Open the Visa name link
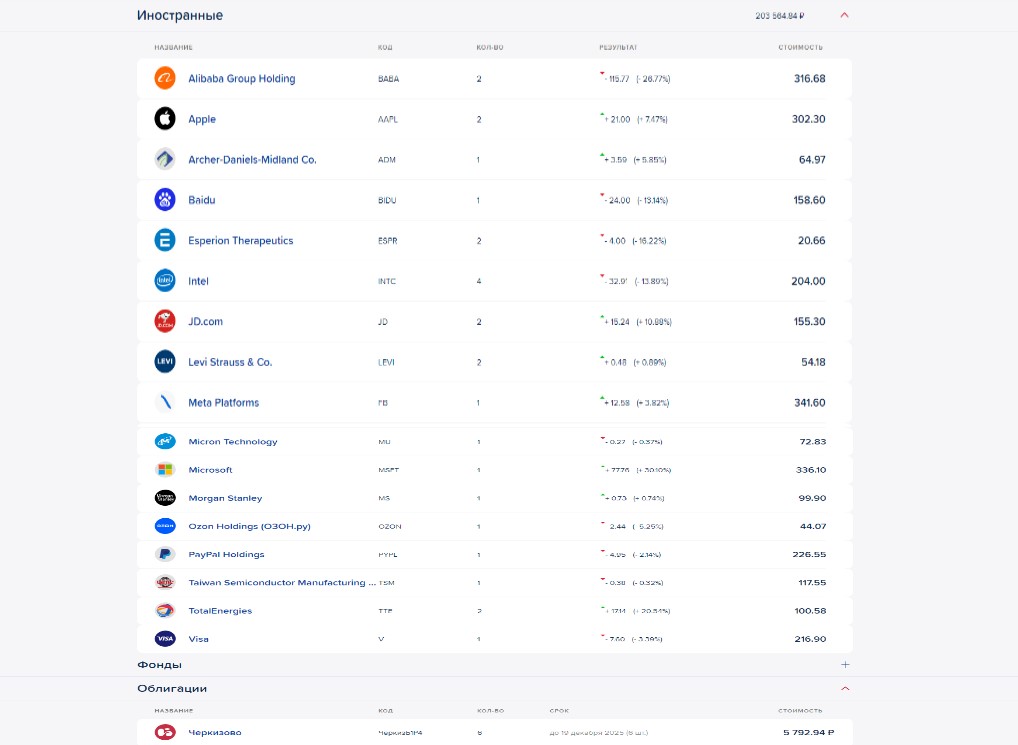 pyautogui.click(x=199, y=639)
